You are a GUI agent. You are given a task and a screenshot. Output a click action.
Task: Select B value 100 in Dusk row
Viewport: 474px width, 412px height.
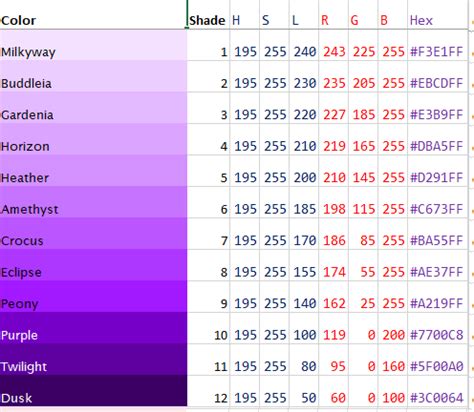click(x=393, y=390)
